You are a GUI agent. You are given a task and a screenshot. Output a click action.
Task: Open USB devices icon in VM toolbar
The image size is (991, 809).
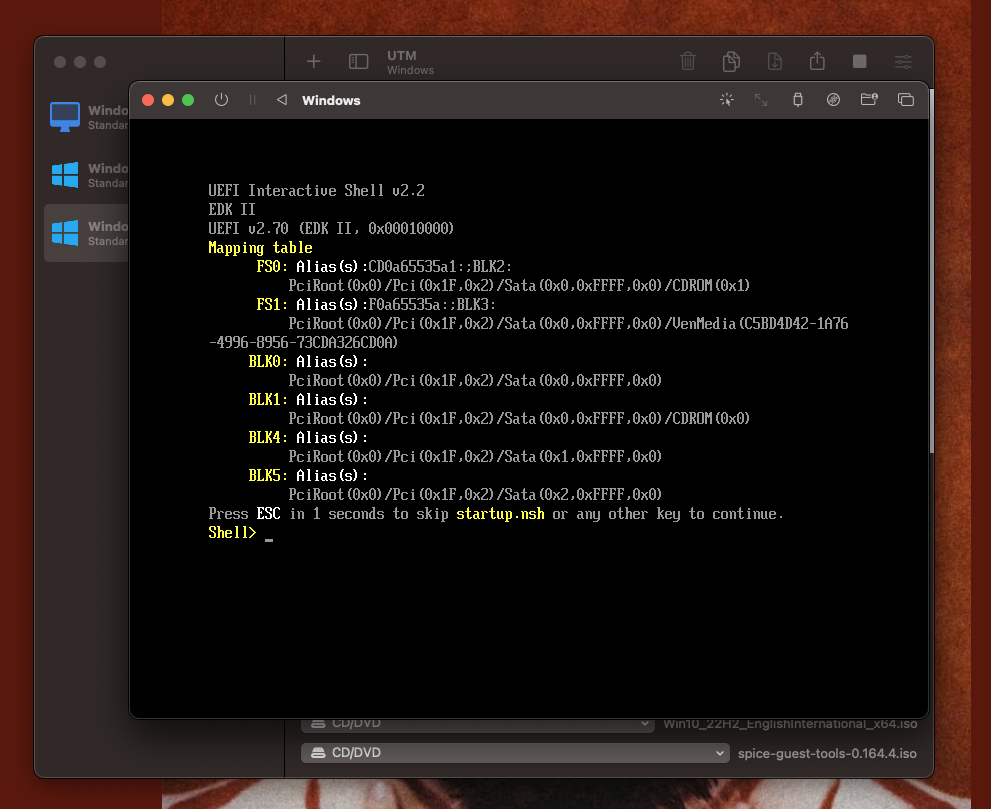coord(798,100)
